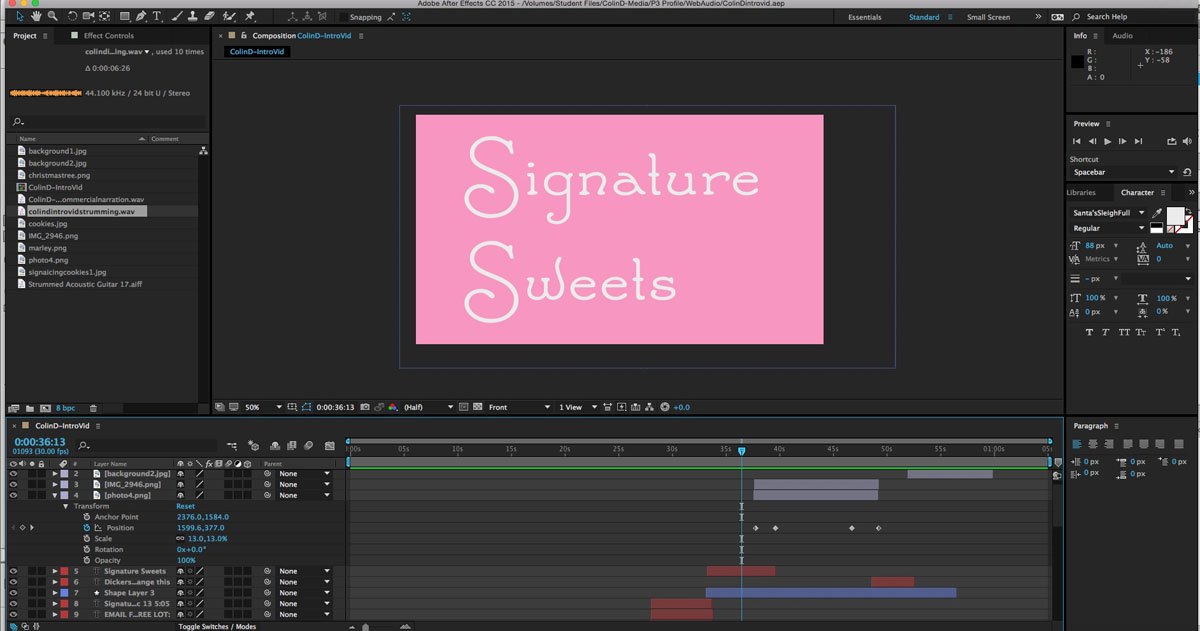Open the Spacebar shortcut dropdown

(x=1123, y=172)
